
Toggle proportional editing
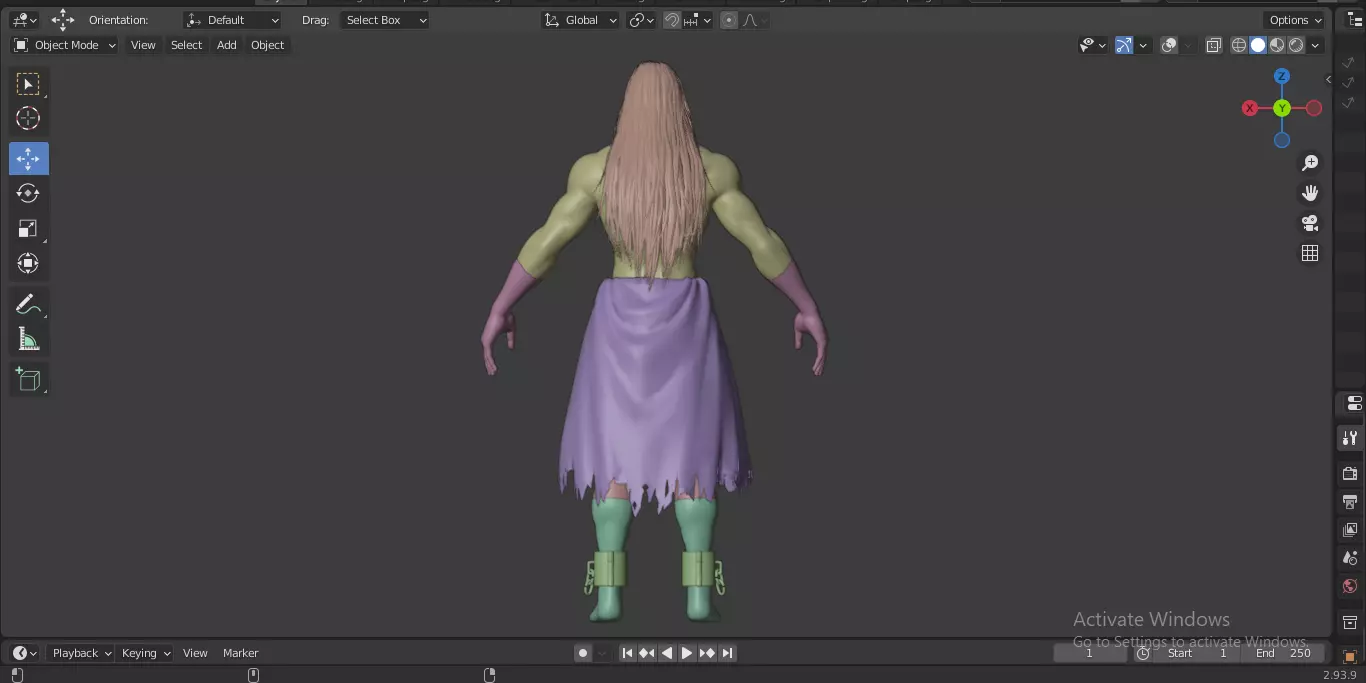729,20
